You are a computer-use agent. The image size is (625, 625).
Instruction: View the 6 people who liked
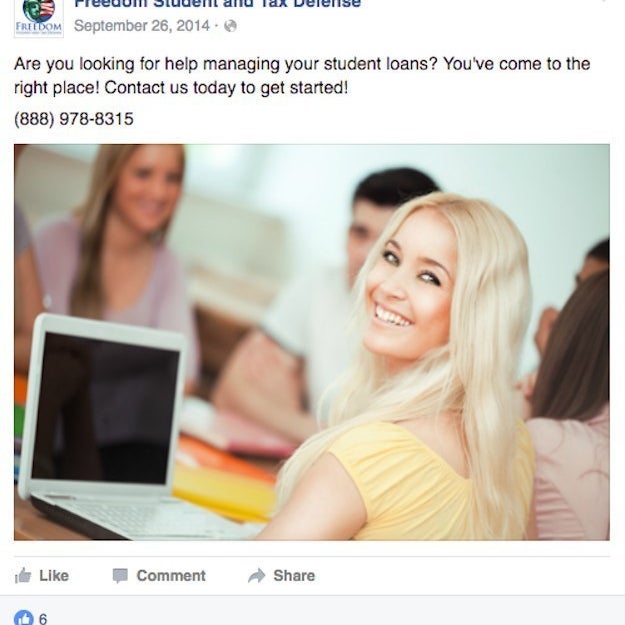(x=43, y=619)
